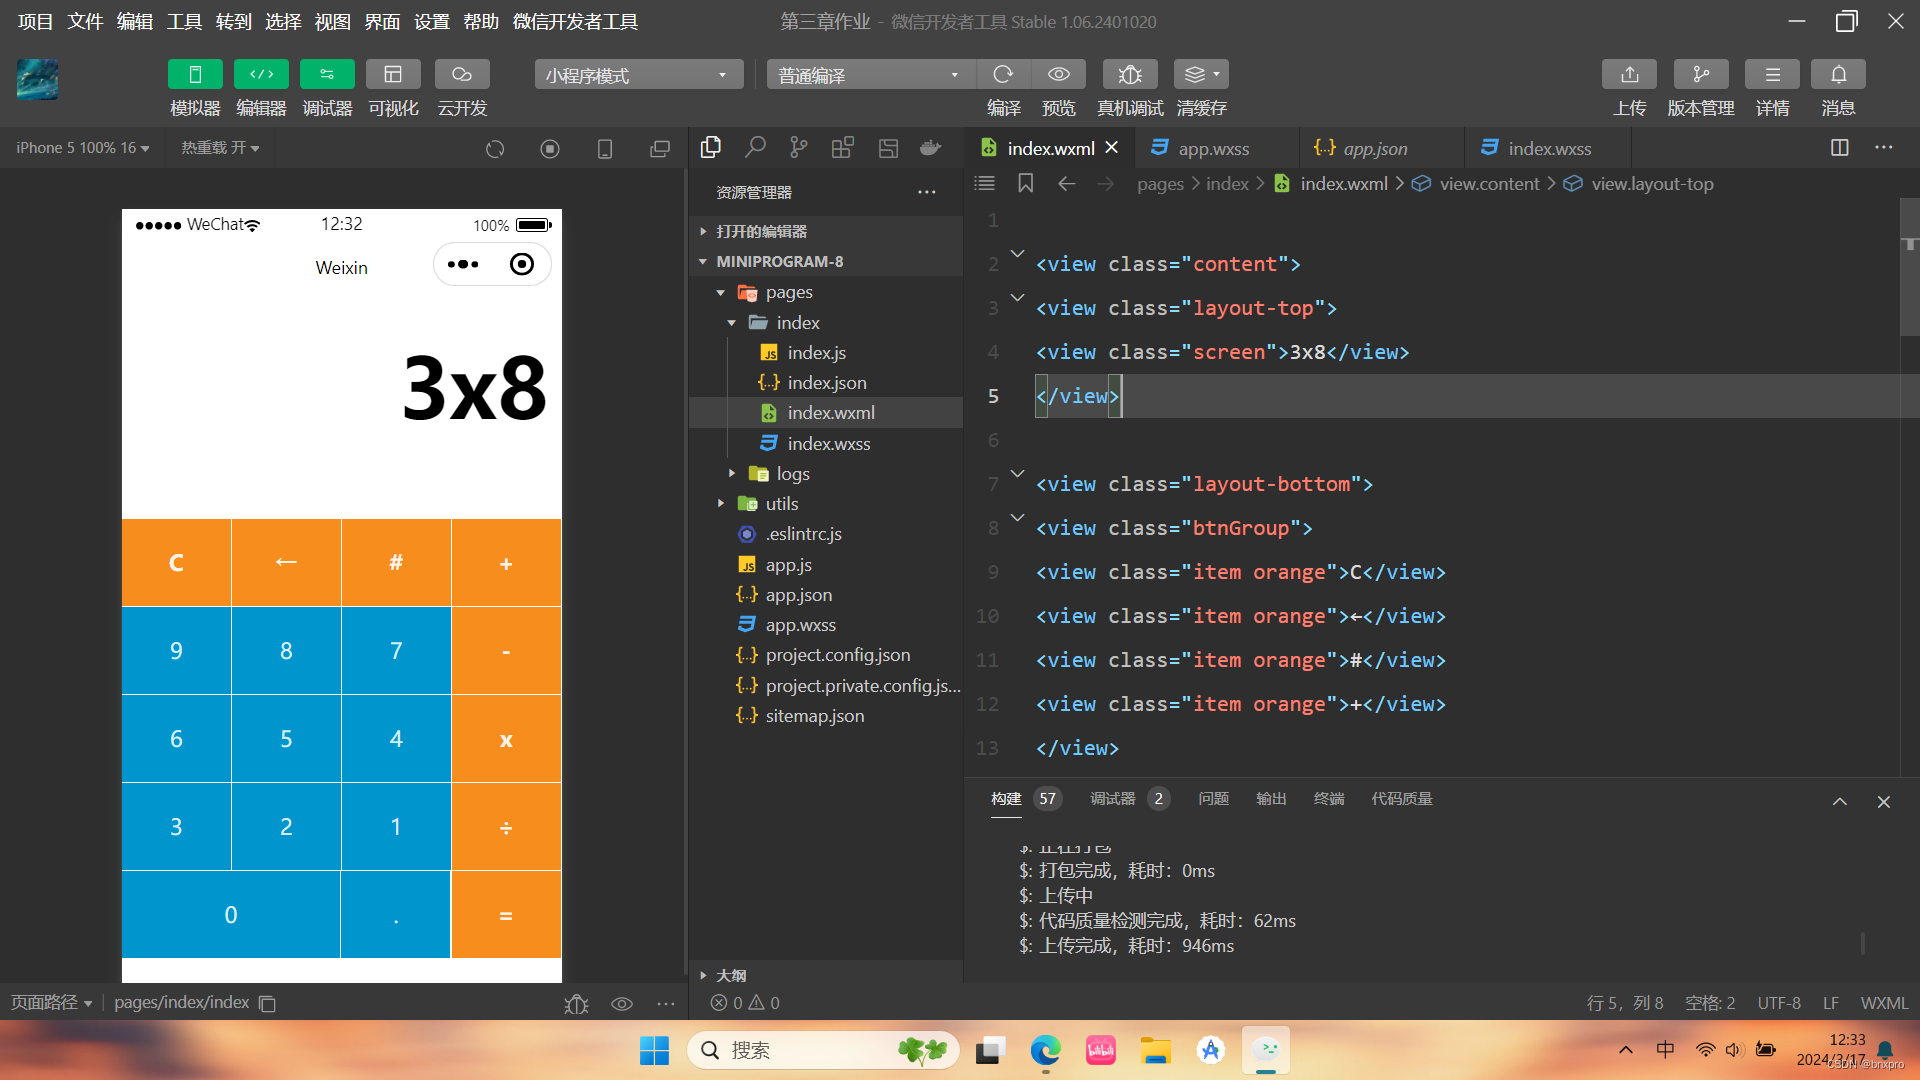Open the source control branch icon in the sidebar
This screenshot has width=1920, height=1080.
click(798, 148)
